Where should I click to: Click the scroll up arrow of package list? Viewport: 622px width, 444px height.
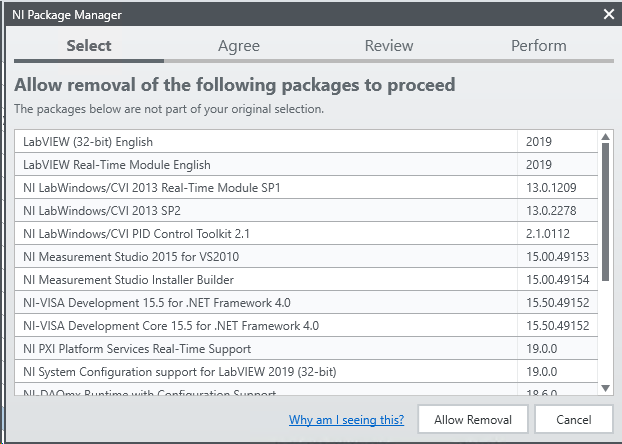(605, 137)
